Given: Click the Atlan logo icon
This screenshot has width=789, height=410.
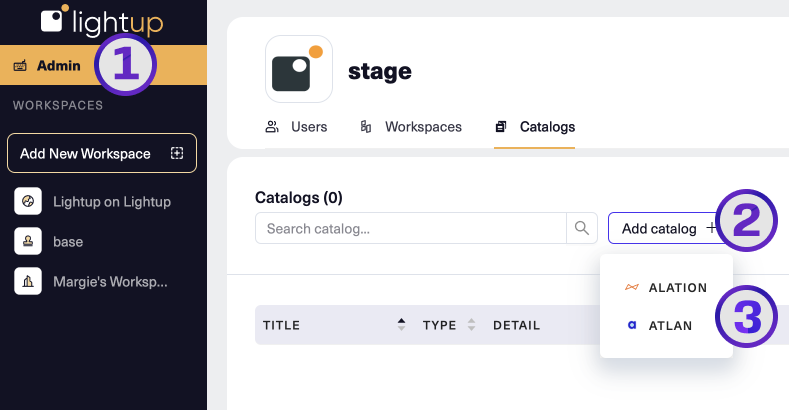Looking at the screenshot, I should (632, 325).
